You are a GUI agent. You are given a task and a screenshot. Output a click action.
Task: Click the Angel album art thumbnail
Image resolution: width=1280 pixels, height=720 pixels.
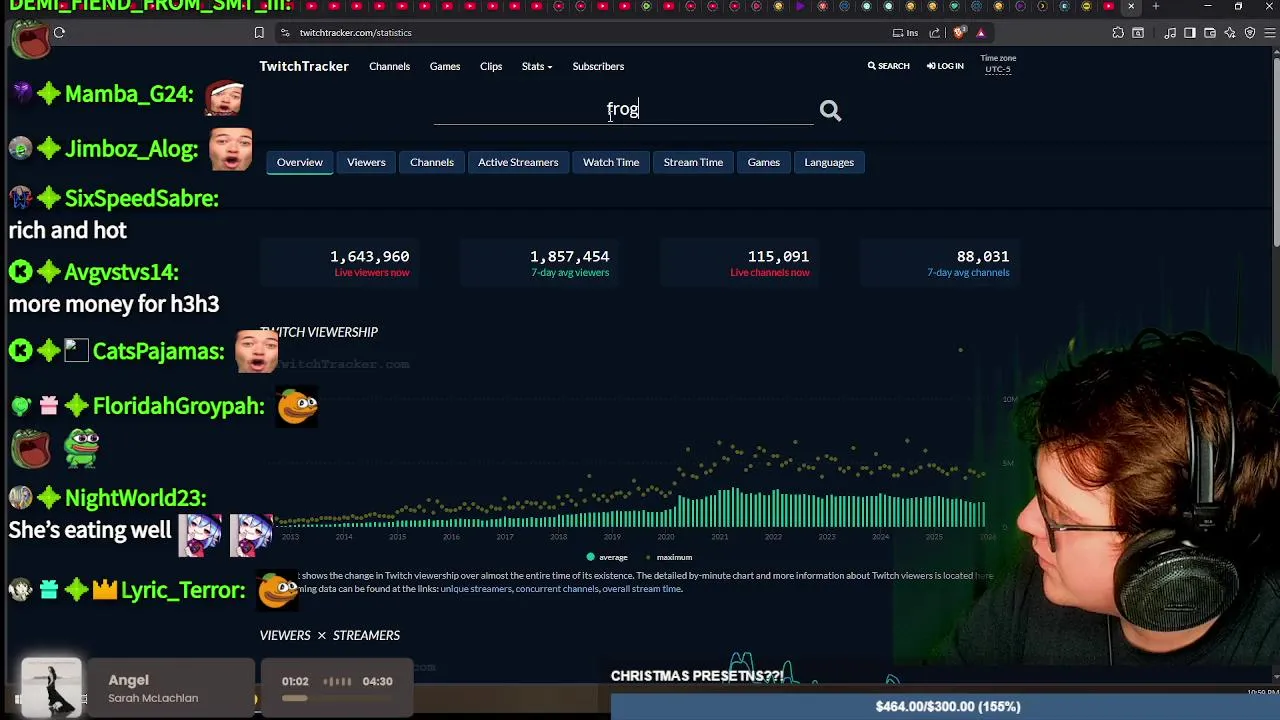pos(52,688)
